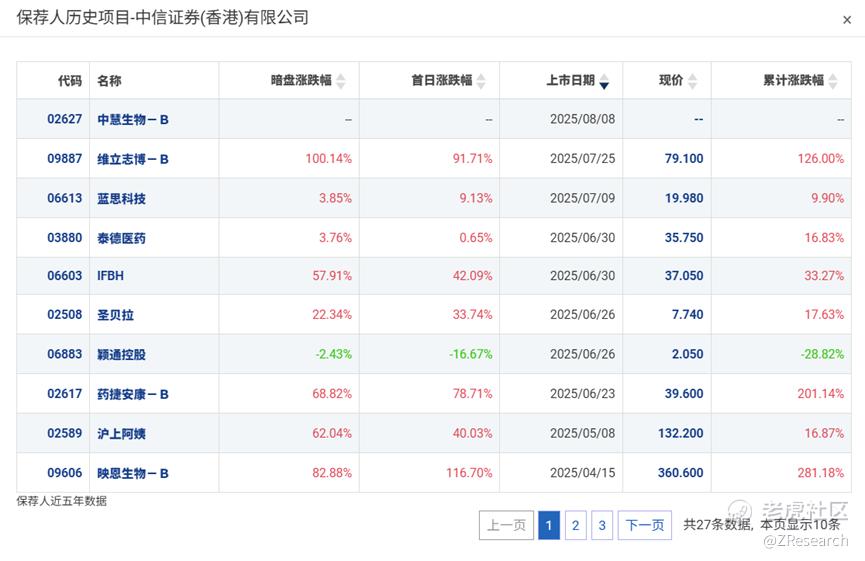Click 上一页 previous page button
Image resolution: width=865 pixels, height=561 pixels.
point(506,525)
